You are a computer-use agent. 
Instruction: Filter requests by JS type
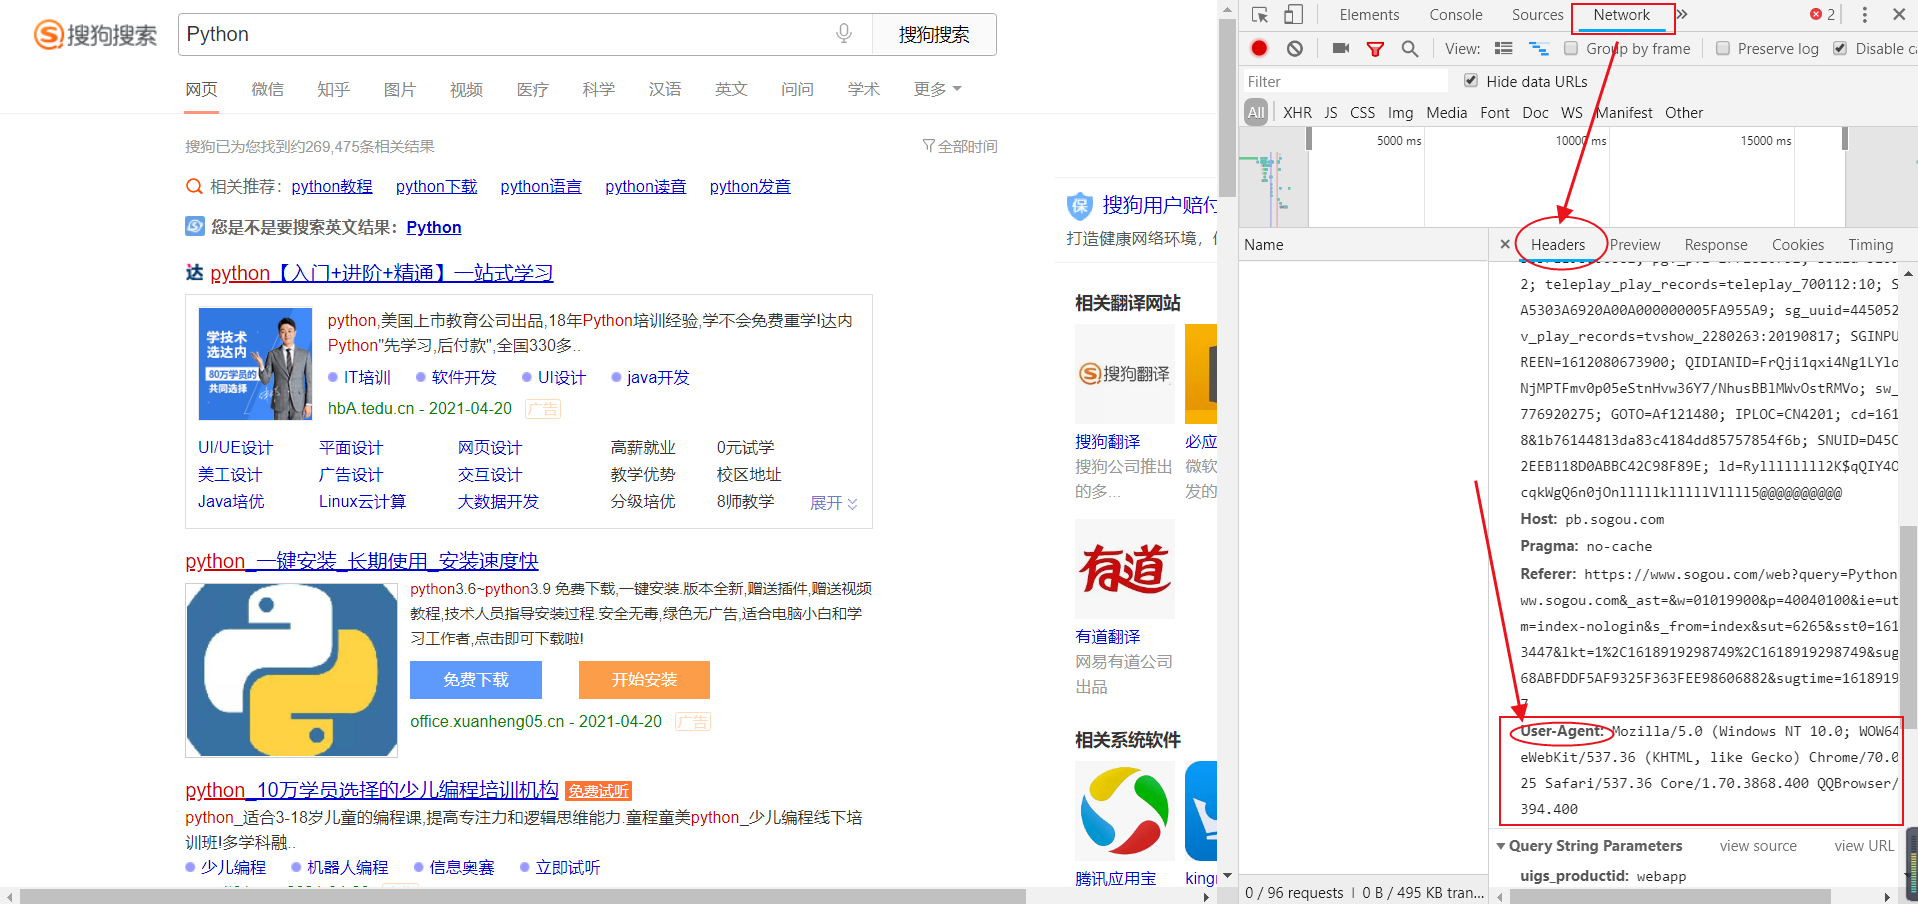pos(1331,113)
